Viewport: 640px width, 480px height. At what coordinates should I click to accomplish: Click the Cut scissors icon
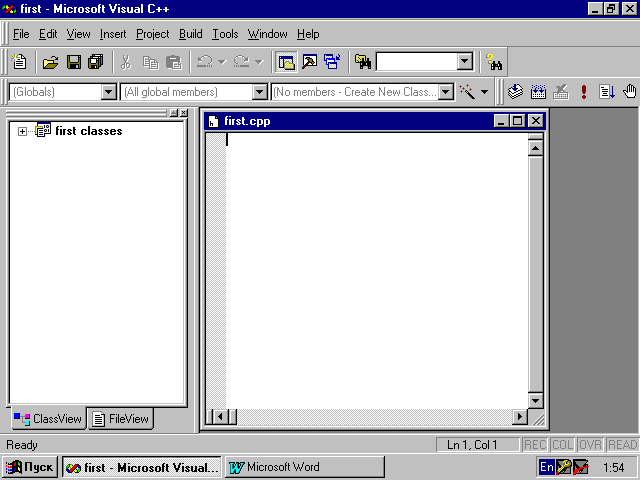tap(126, 62)
